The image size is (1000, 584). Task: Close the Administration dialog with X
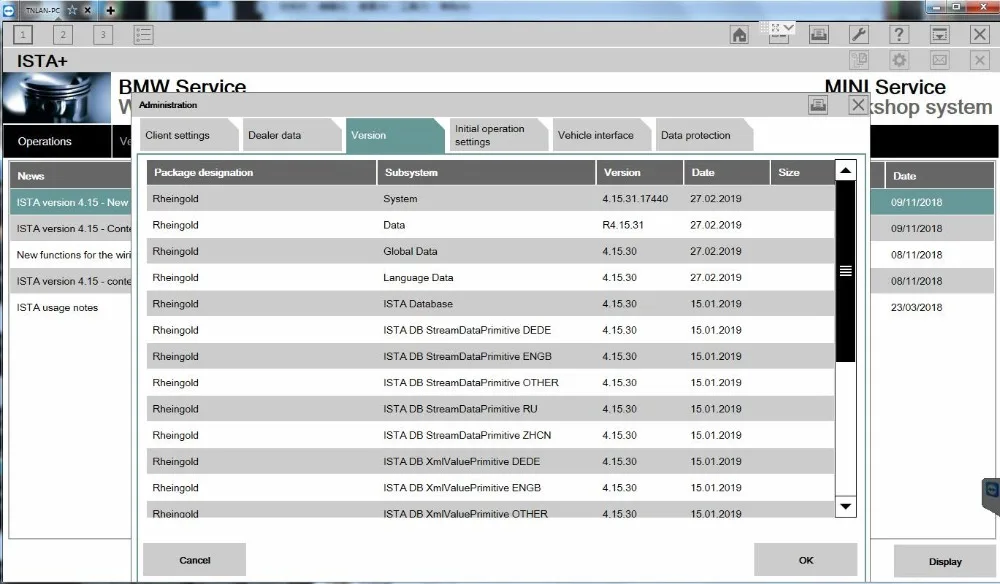[x=858, y=105]
